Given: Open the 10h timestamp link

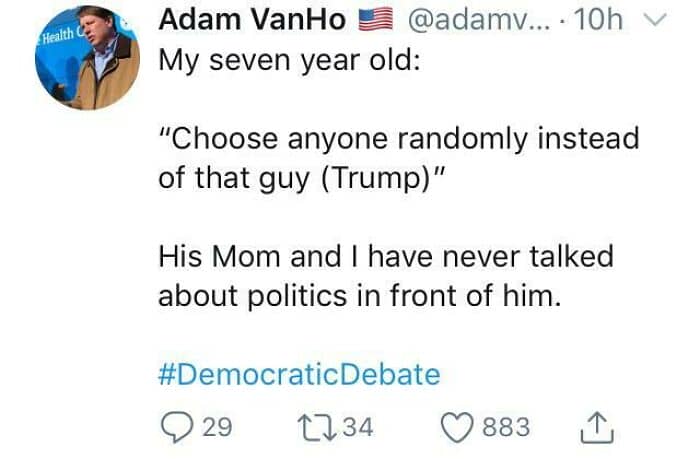Looking at the screenshot, I should [x=598, y=20].
